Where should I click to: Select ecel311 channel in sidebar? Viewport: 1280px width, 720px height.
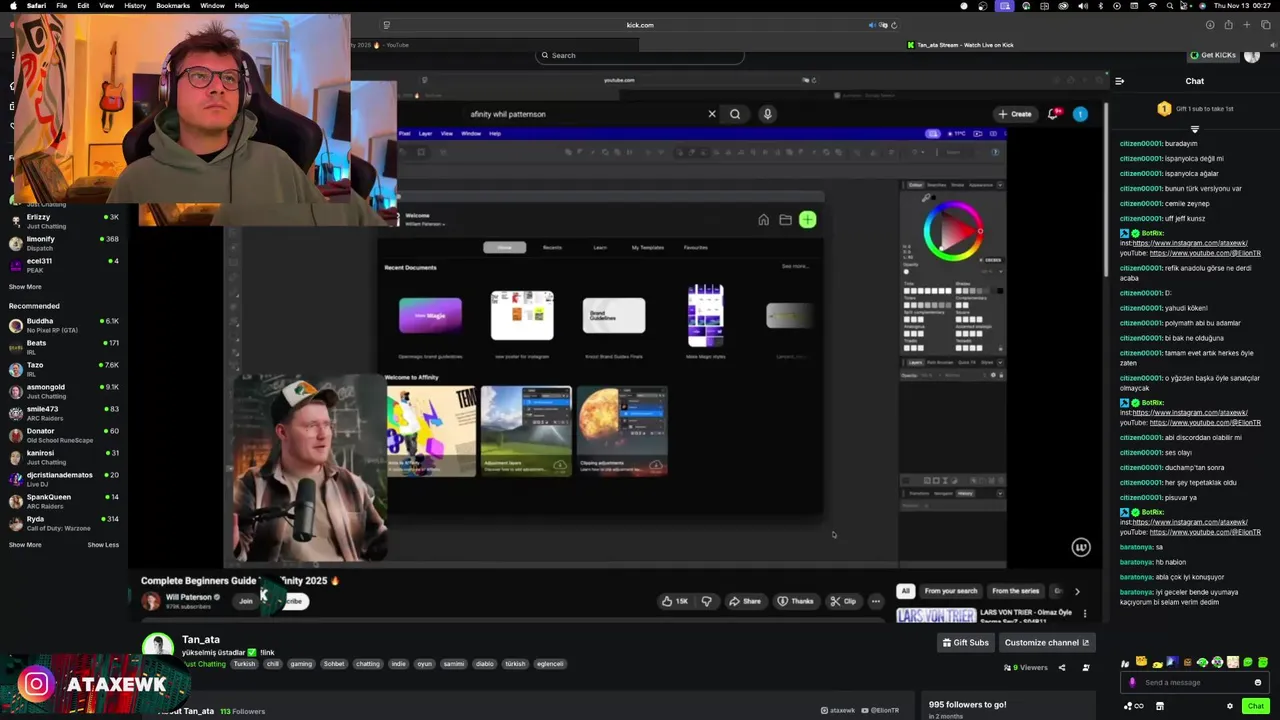coord(64,265)
